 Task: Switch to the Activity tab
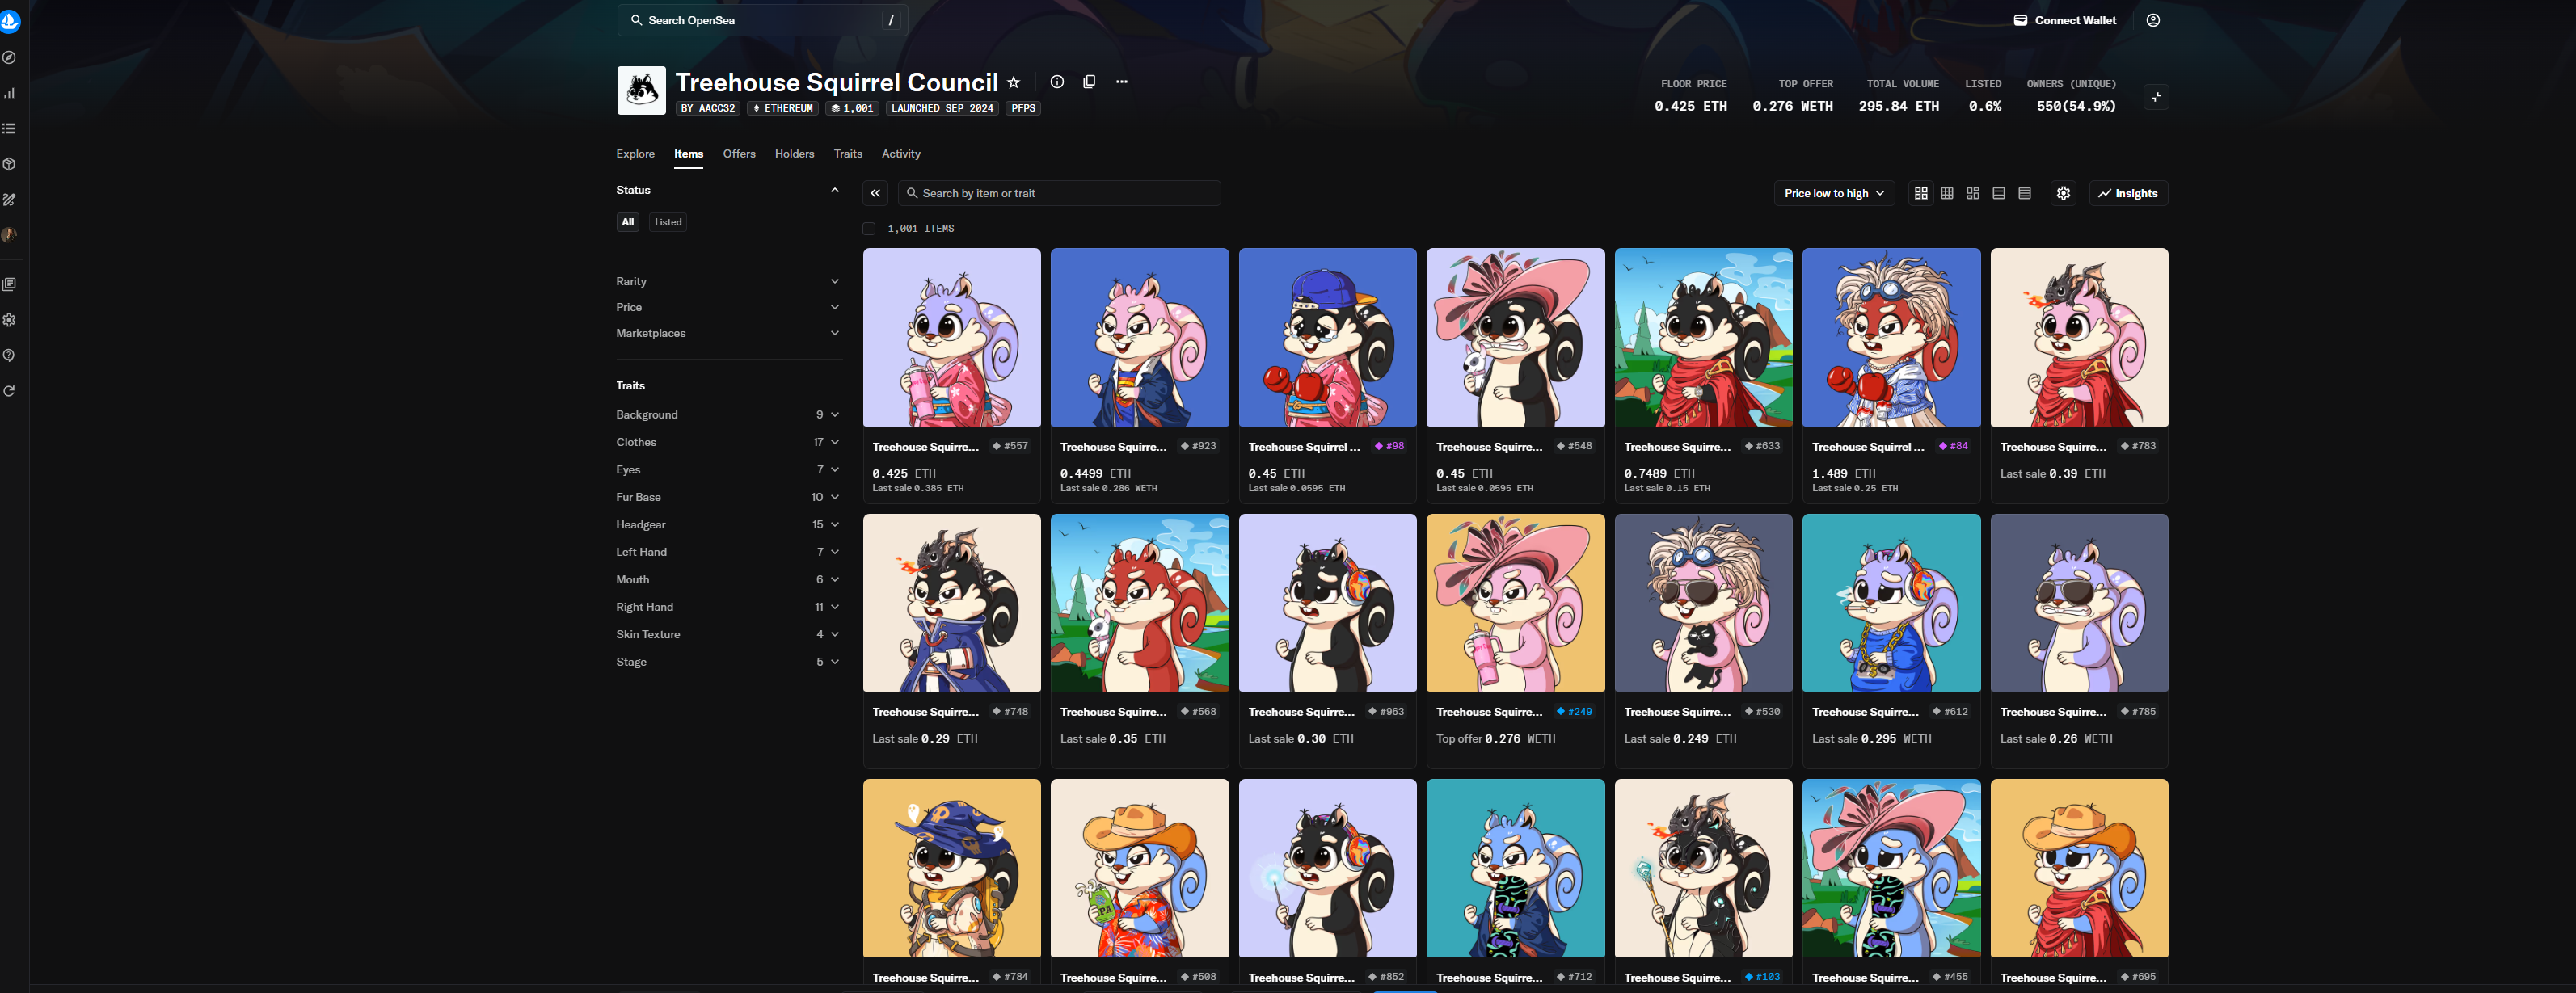point(901,154)
